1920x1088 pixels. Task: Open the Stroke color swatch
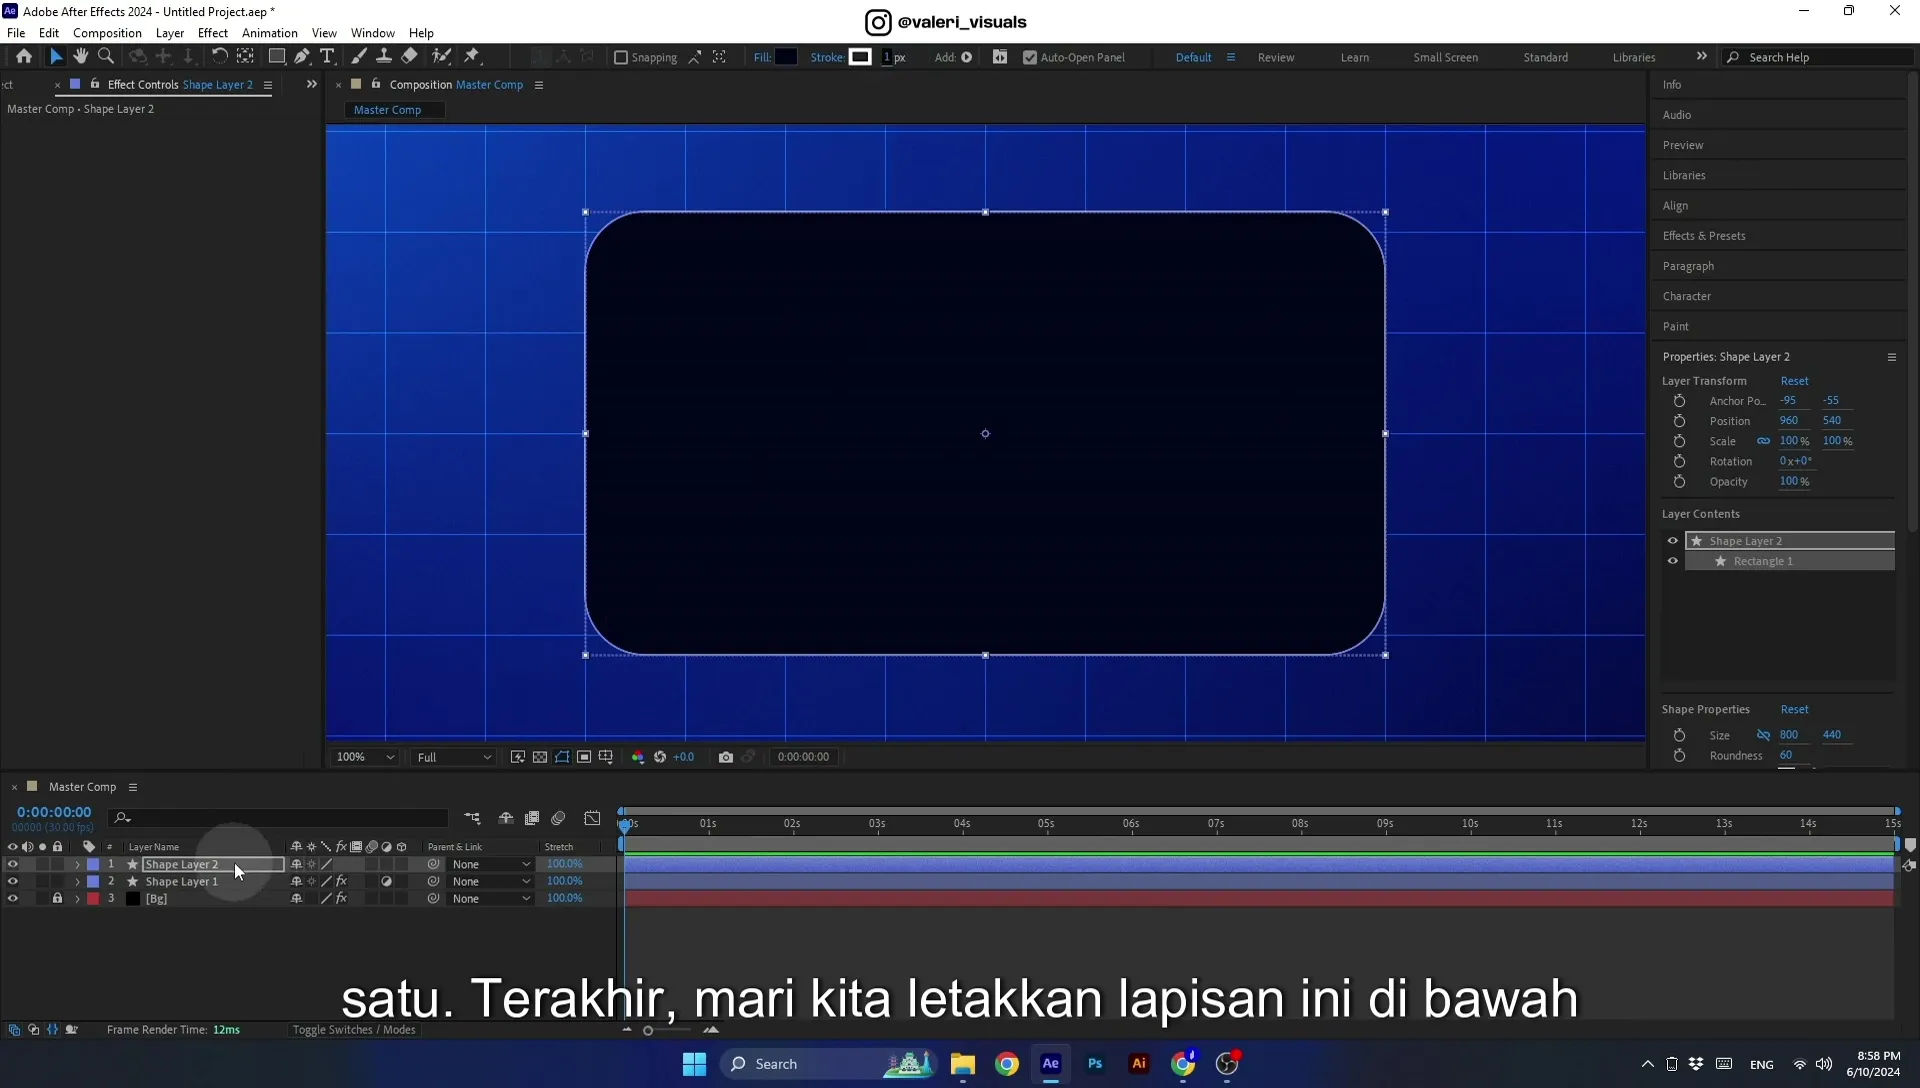coord(860,57)
